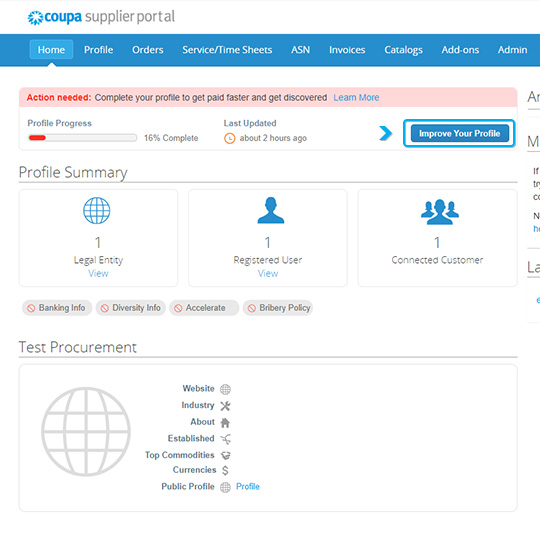Image resolution: width=540 pixels, height=540 pixels.
Task: Click the Profile Summary heading
Action: pyautogui.click(x=73, y=173)
